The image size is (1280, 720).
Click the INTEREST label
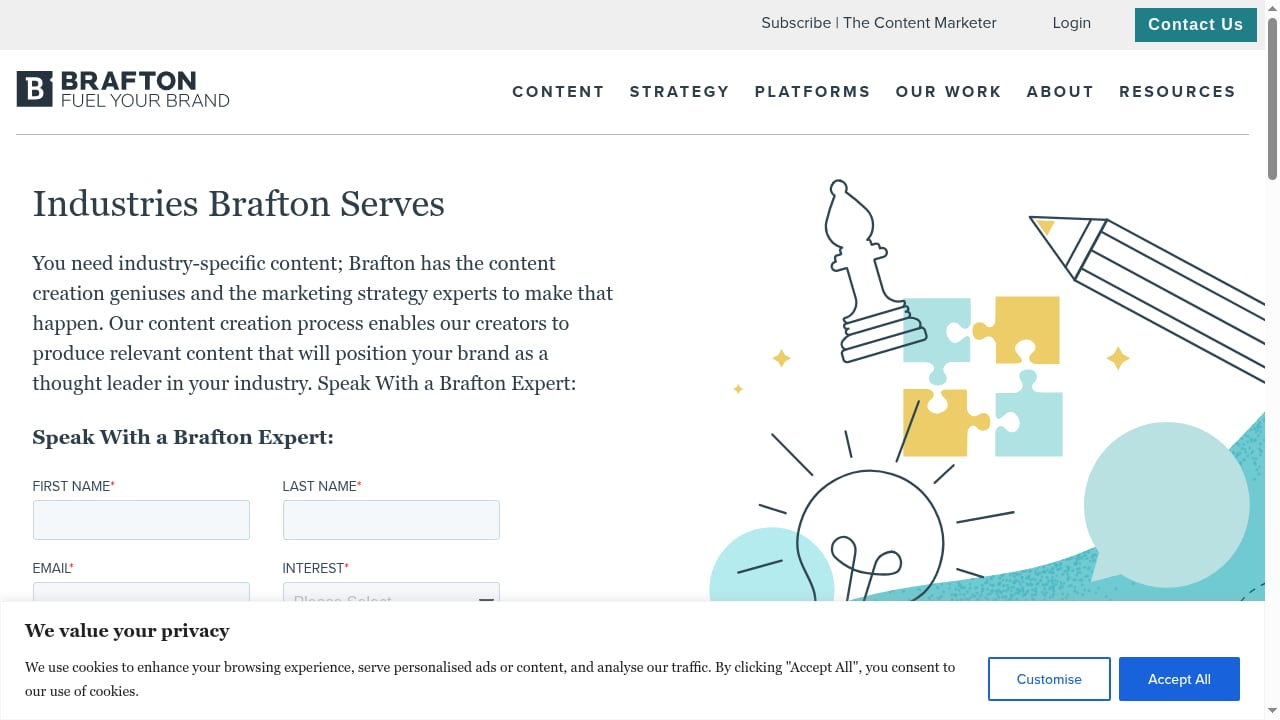tap(316, 568)
